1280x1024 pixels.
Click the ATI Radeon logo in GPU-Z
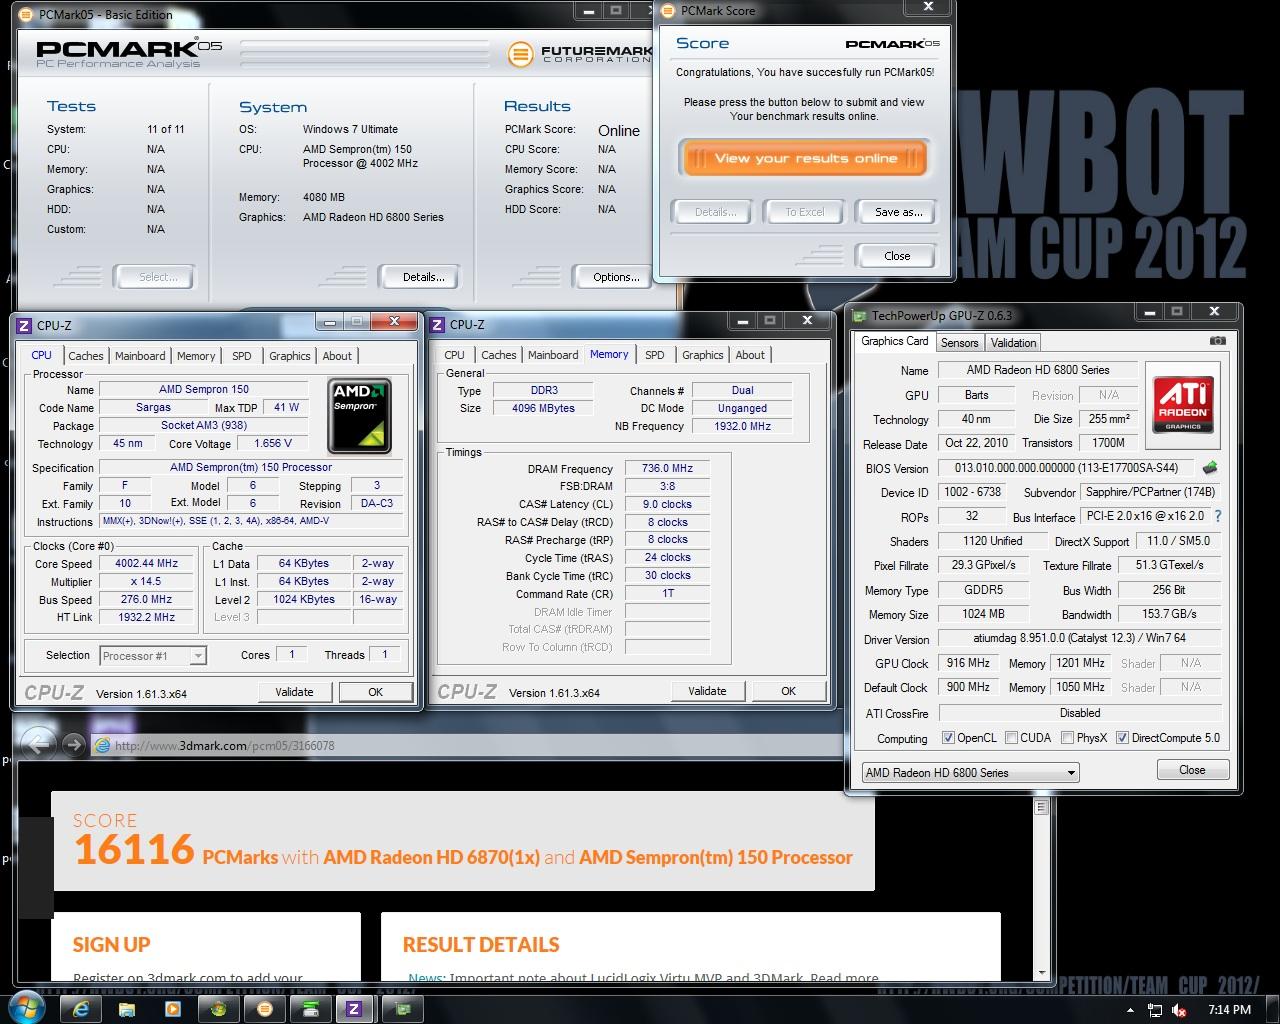1183,403
